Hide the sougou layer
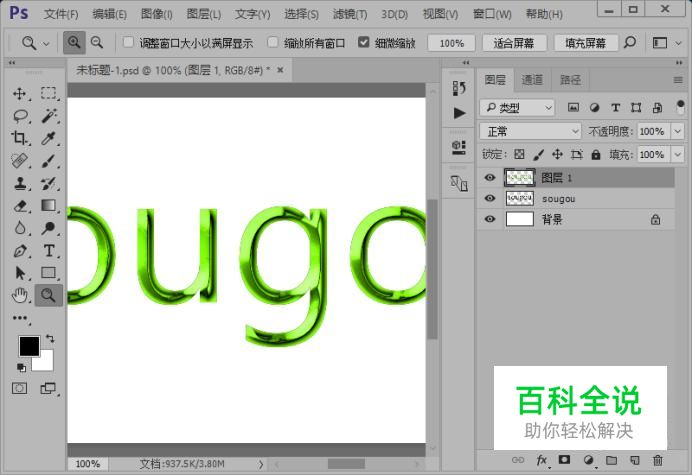This screenshot has height=475, width=692. pos(489,198)
